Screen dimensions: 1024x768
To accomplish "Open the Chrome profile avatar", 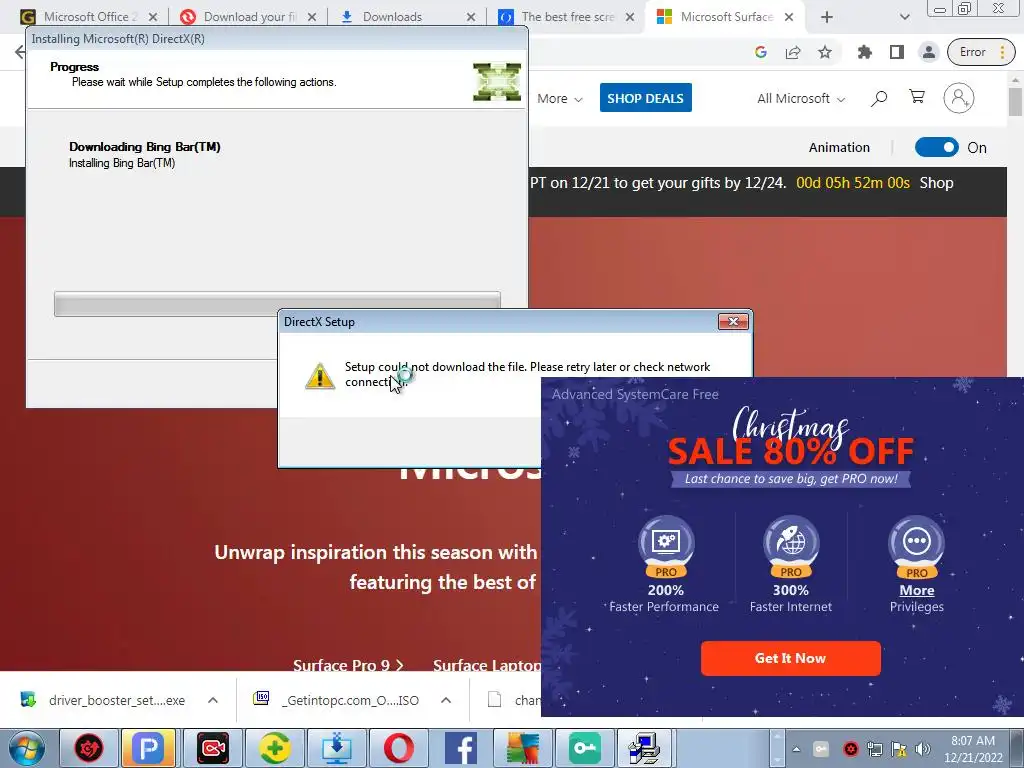I will point(929,52).
